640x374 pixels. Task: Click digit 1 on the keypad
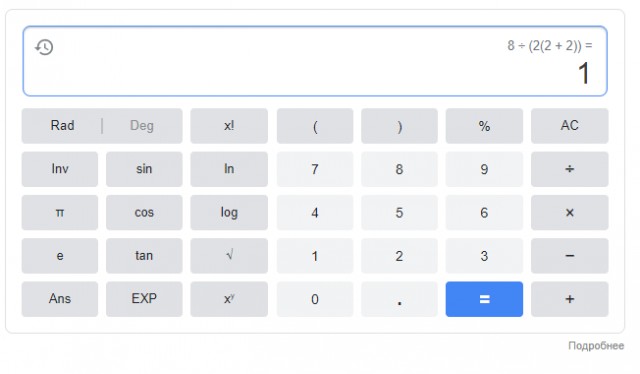(x=315, y=256)
